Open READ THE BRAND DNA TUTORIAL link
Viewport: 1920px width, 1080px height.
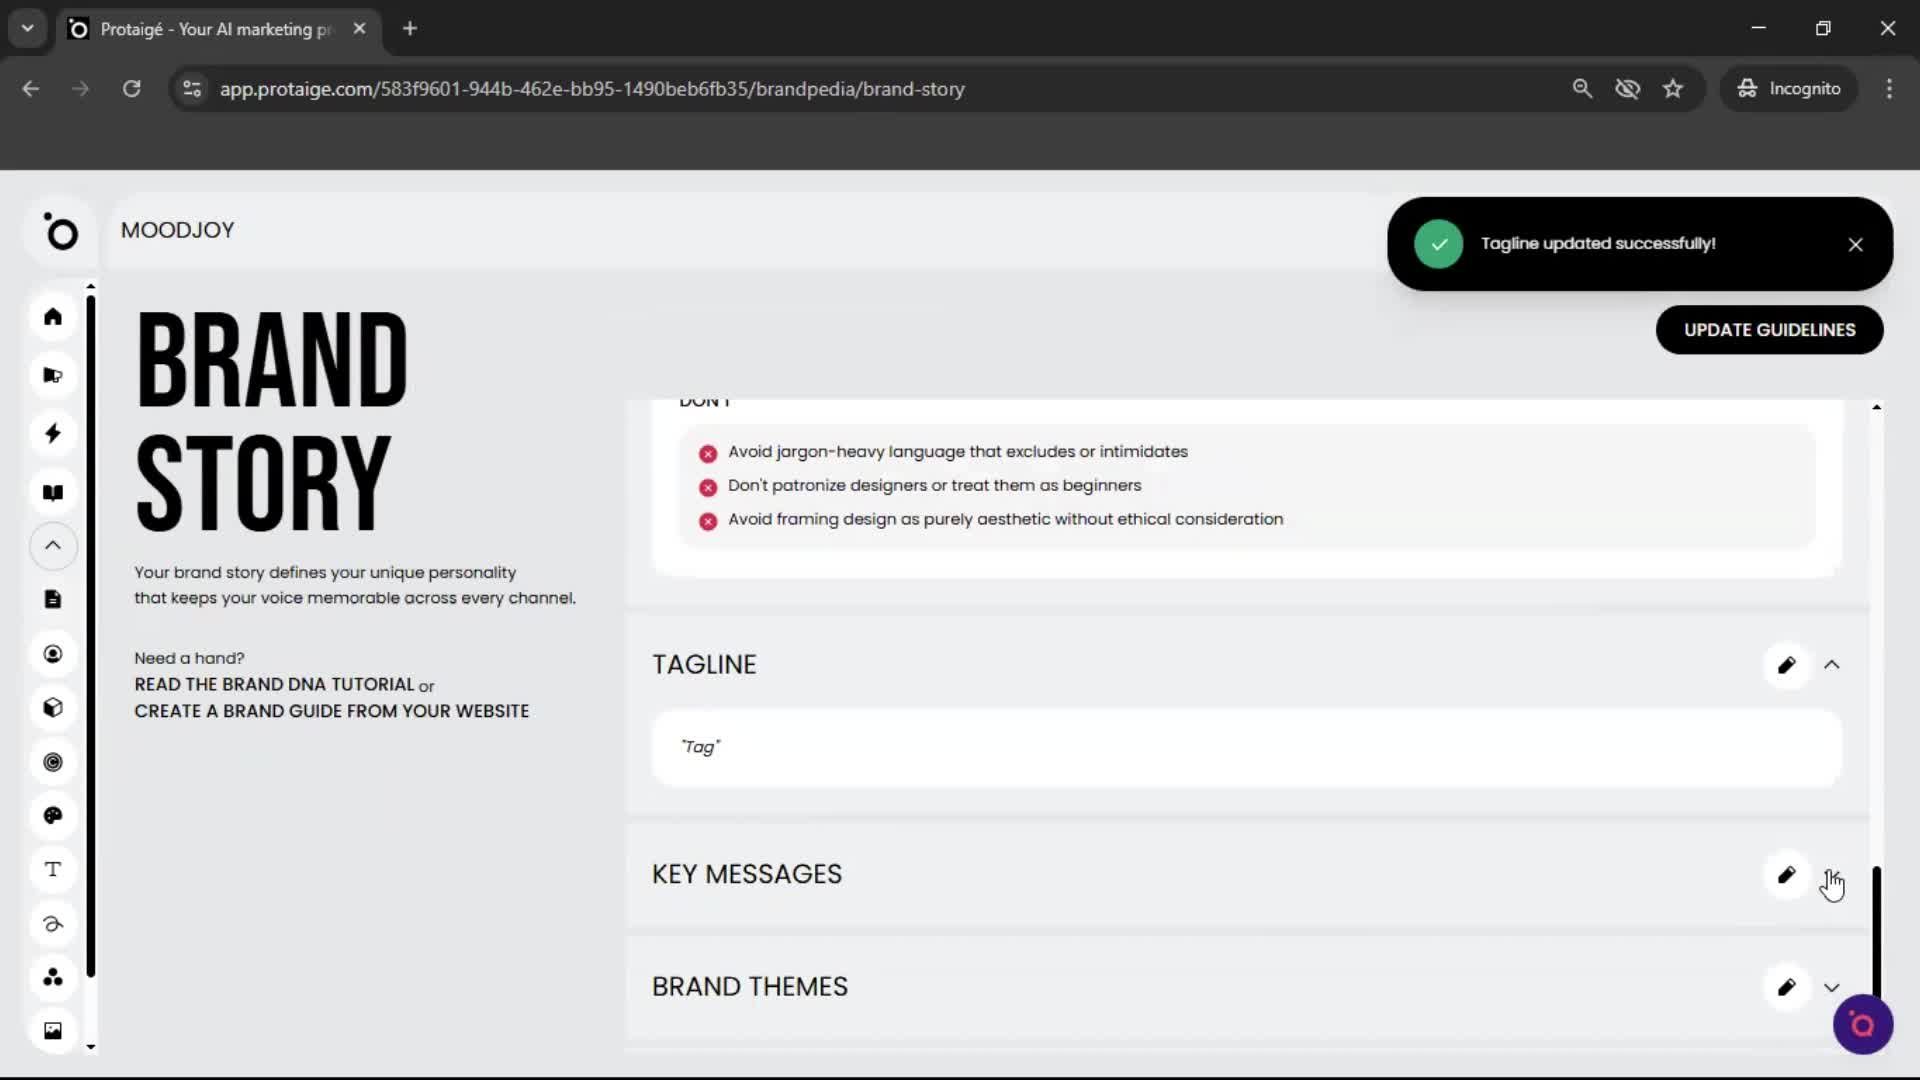coord(276,684)
